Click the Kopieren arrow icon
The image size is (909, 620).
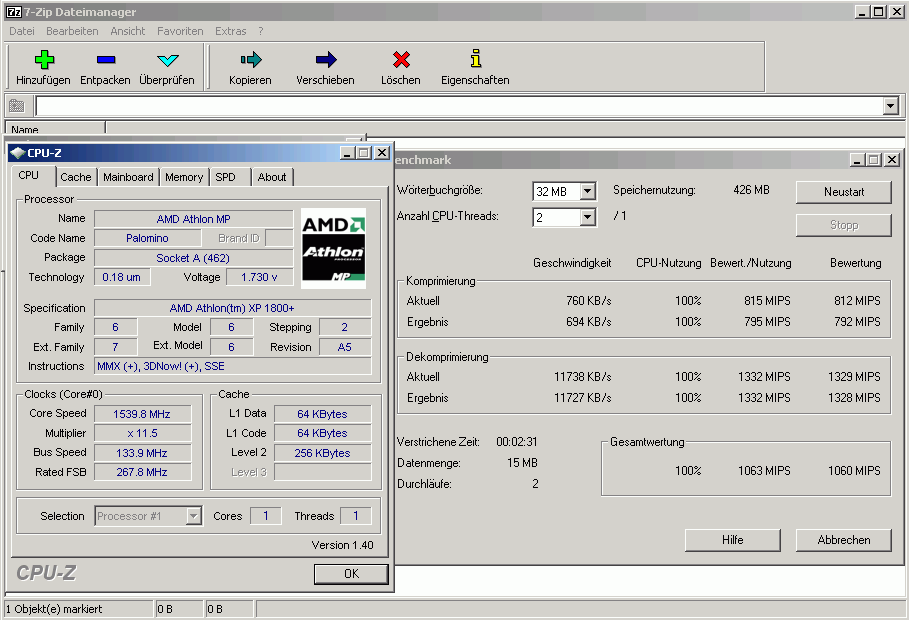tap(251, 59)
